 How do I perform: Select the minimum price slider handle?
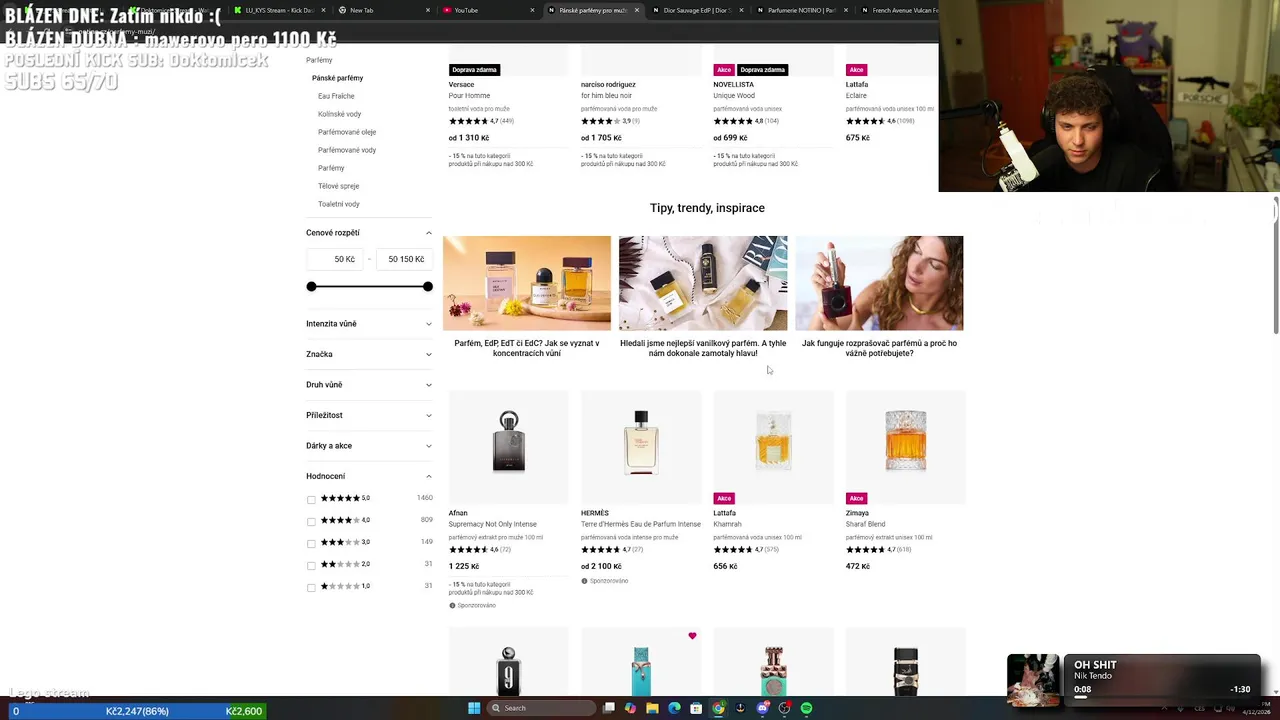tap(311, 287)
